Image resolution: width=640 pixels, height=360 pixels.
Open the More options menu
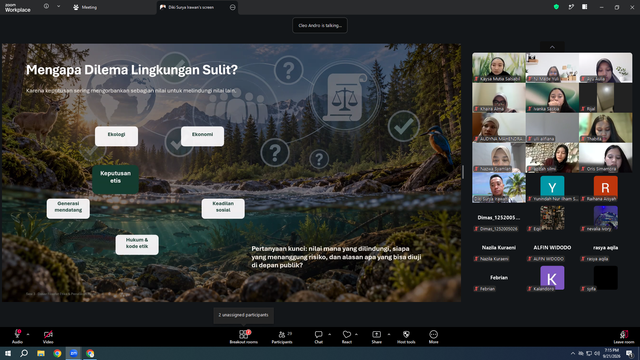pos(433,337)
